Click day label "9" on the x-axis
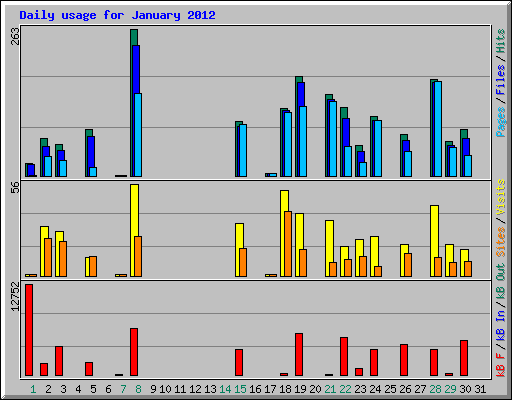Viewport: 512px width, 400px height. (153, 389)
